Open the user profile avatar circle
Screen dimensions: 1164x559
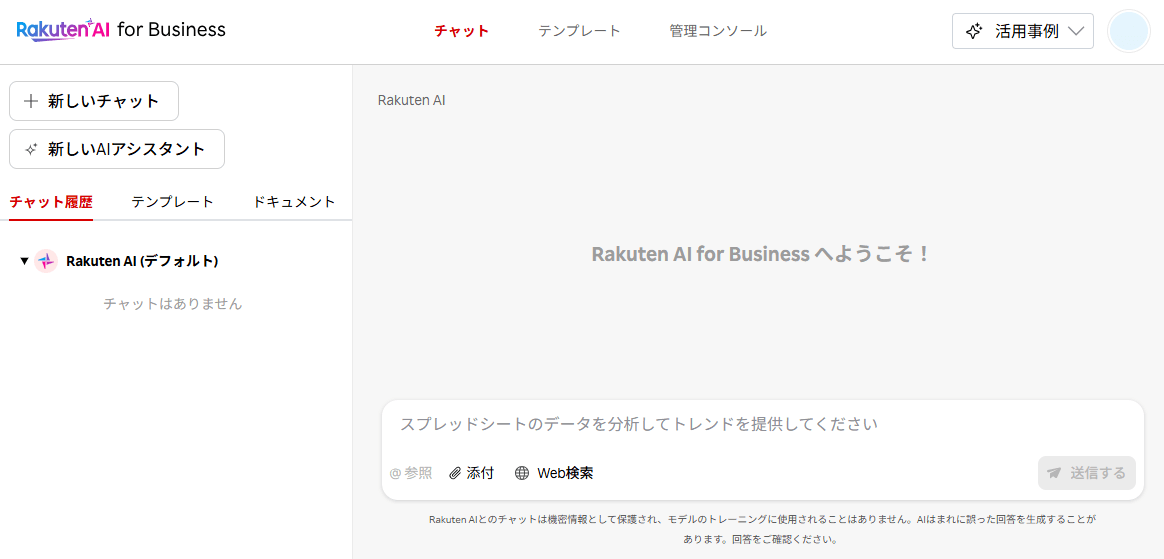[1128, 31]
